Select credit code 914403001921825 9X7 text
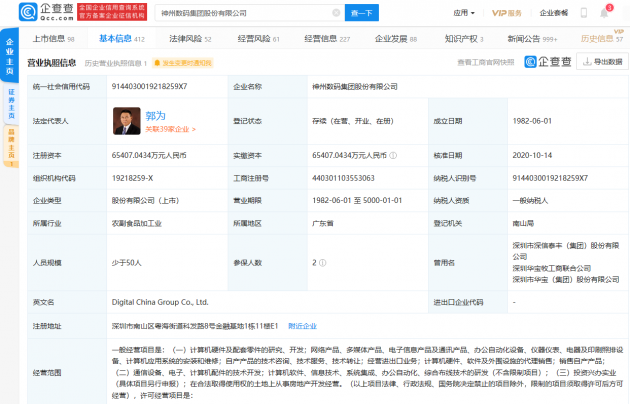The height and width of the screenshot is (404, 630). click(x=149, y=86)
